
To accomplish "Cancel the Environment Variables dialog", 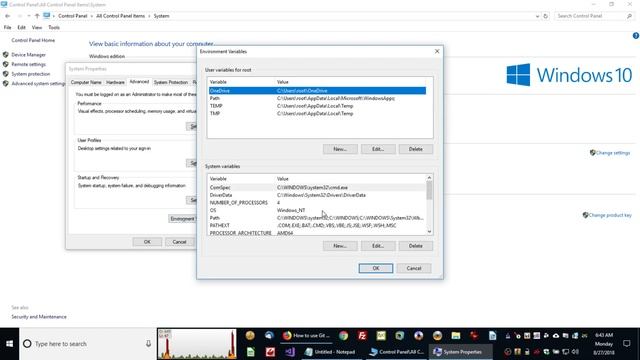I will [x=414, y=268].
